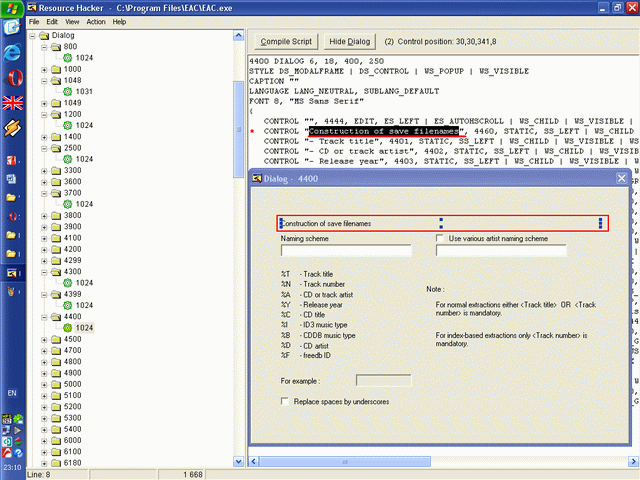Launch Internet Explorer from the sidebar
Screen dimensions: 640x480
pyautogui.click(x=12, y=52)
